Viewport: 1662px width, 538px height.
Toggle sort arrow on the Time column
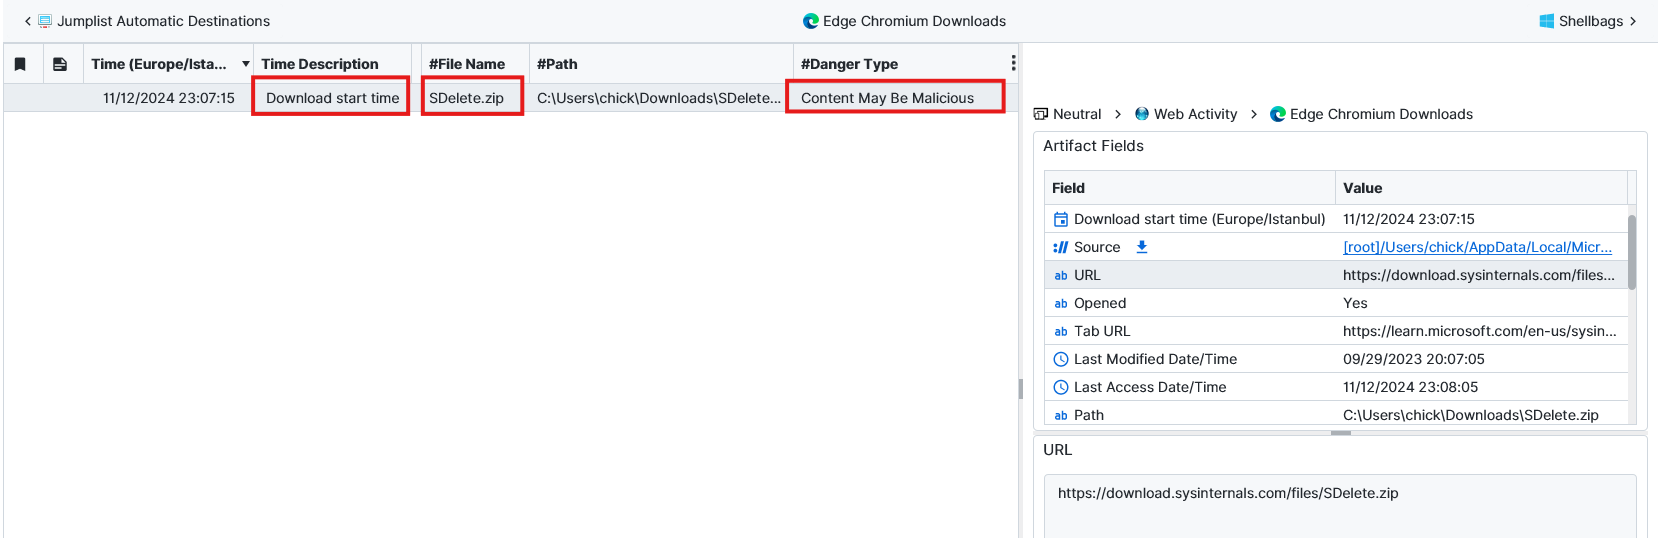pos(245,64)
